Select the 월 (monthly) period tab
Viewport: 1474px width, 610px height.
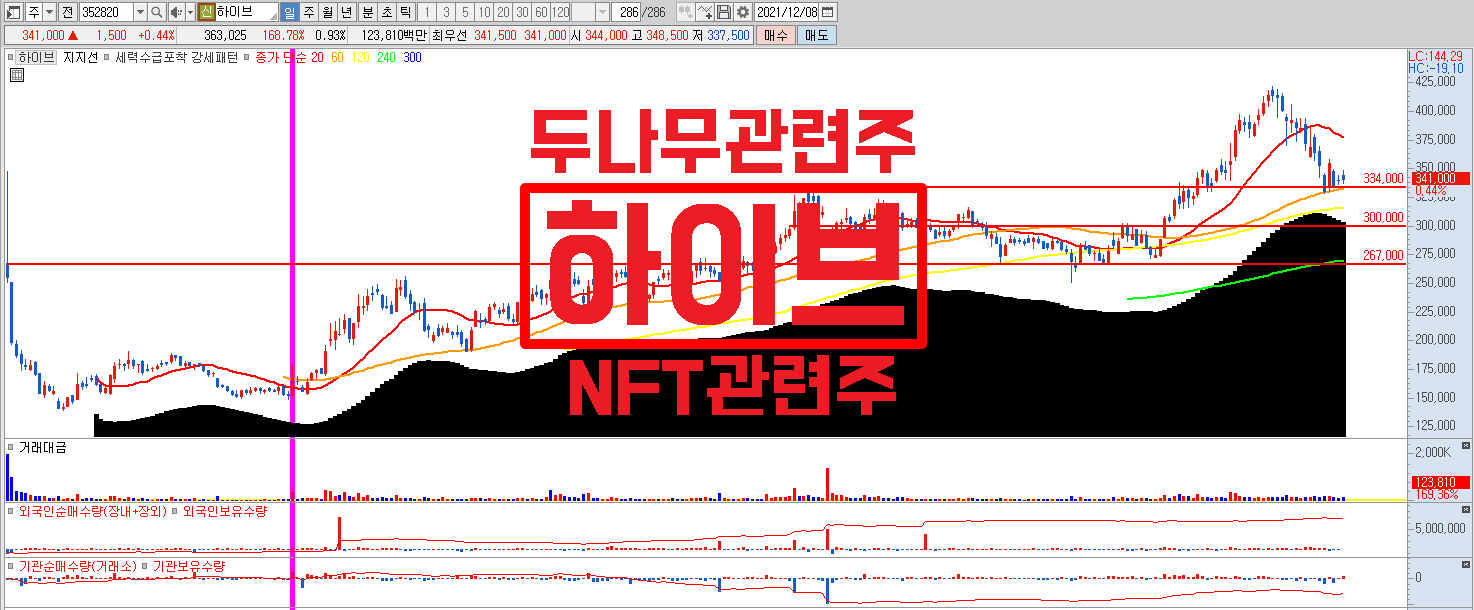[327, 12]
